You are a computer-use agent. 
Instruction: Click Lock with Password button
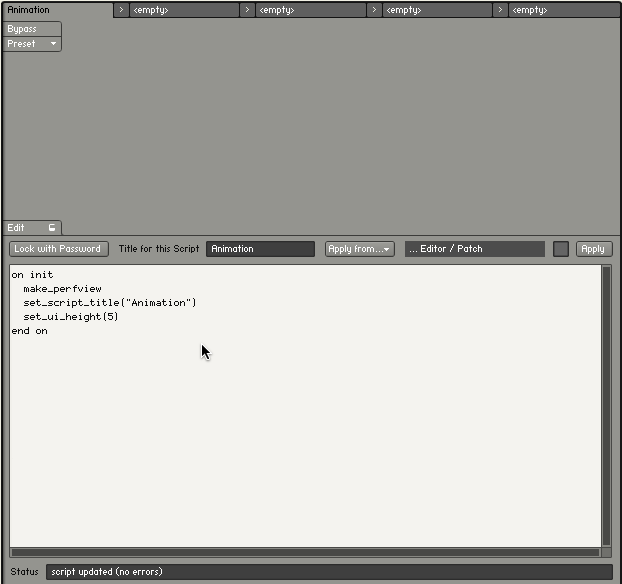click(59, 249)
